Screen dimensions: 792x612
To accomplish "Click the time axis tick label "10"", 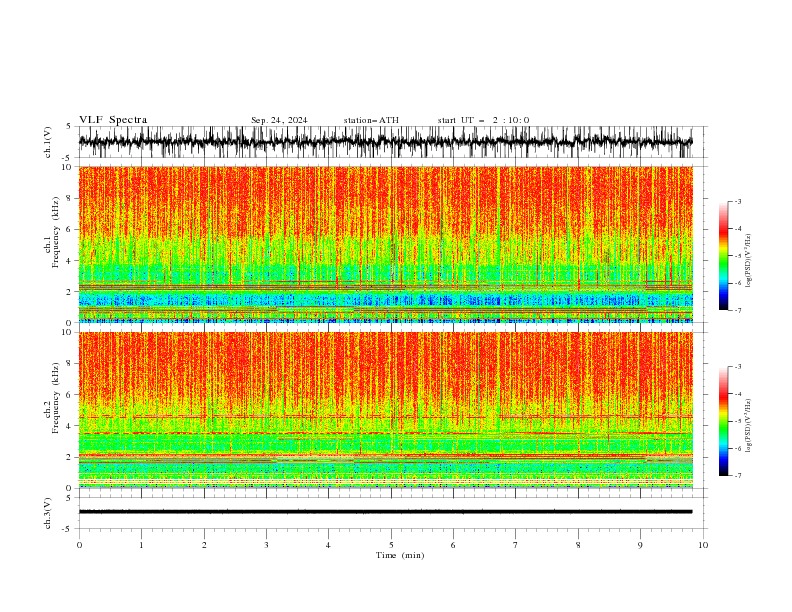I will click(703, 545).
